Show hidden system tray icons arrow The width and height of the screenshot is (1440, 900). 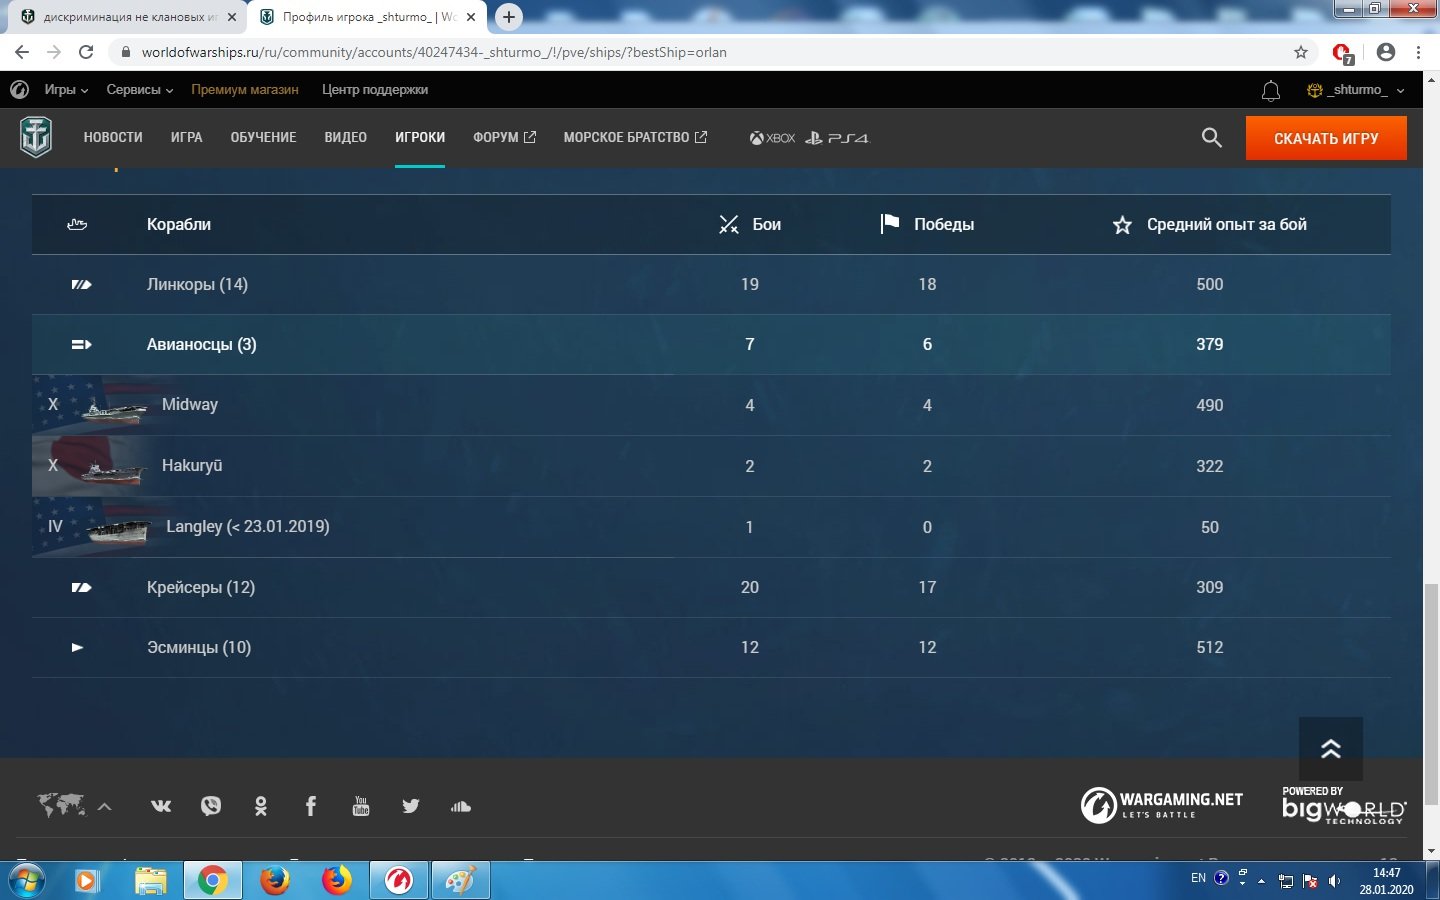[x=1261, y=881]
